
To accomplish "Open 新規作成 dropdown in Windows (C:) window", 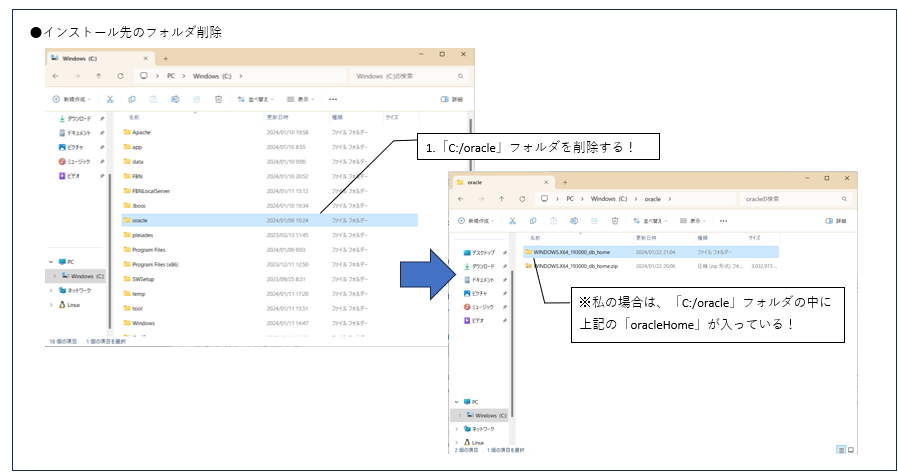I will [x=72, y=99].
